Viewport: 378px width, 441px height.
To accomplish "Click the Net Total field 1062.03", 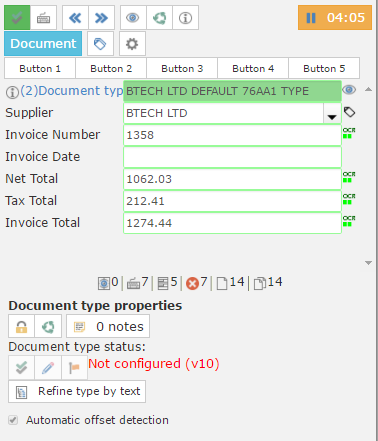I will click(232, 179).
